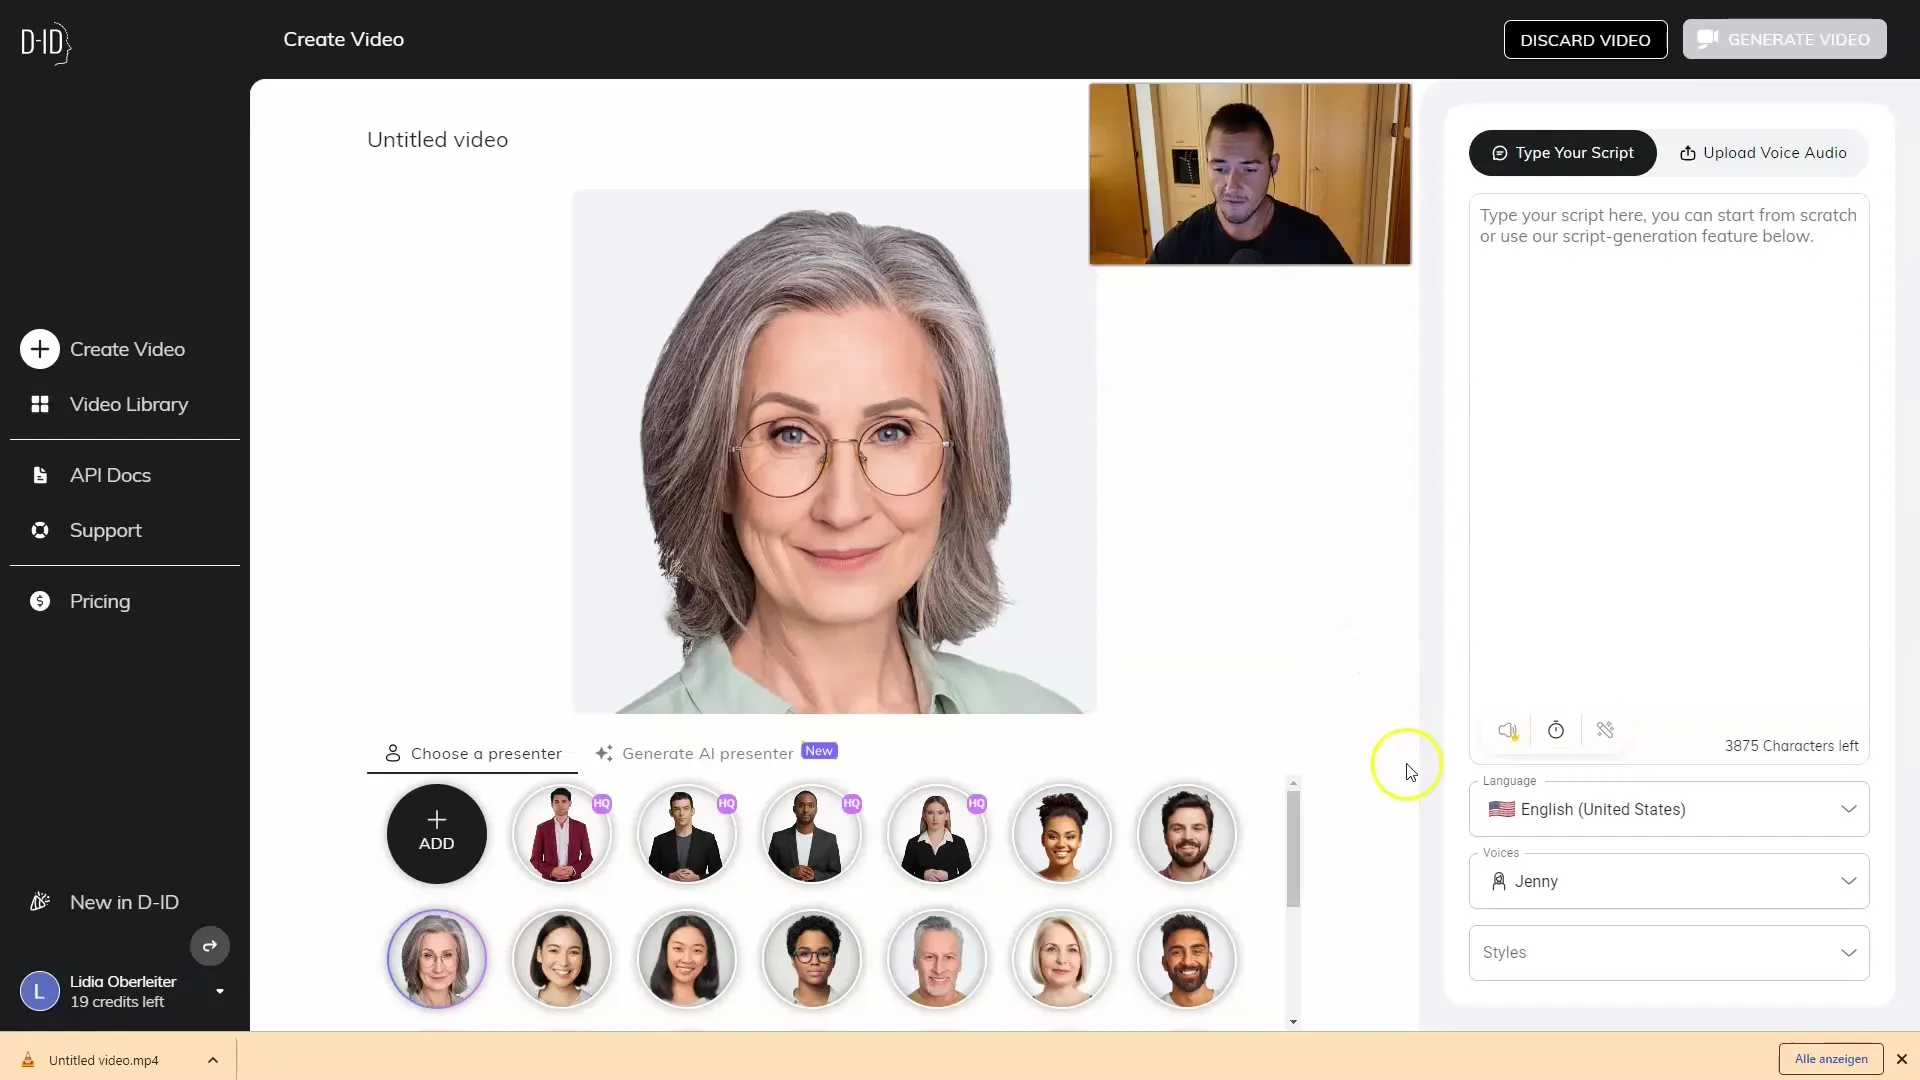Open Video Library grid icon

click(x=40, y=404)
